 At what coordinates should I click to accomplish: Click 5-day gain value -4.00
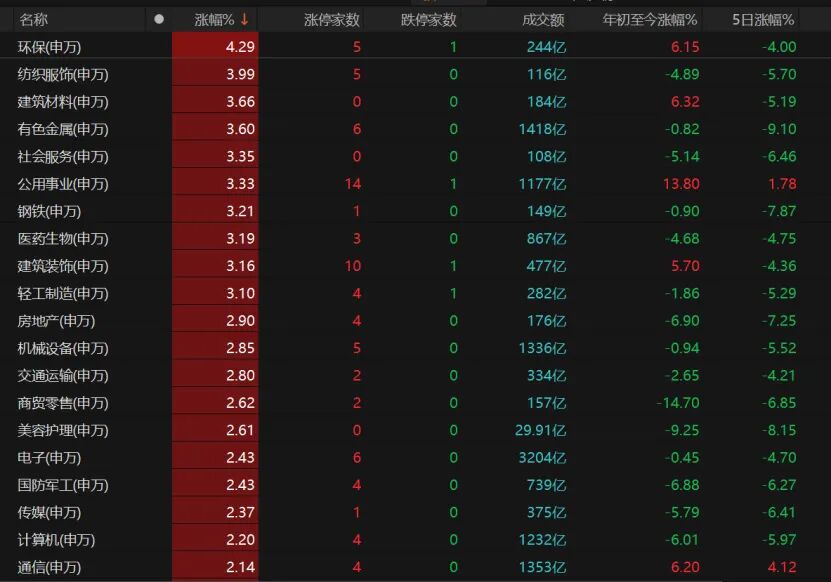(779, 47)
